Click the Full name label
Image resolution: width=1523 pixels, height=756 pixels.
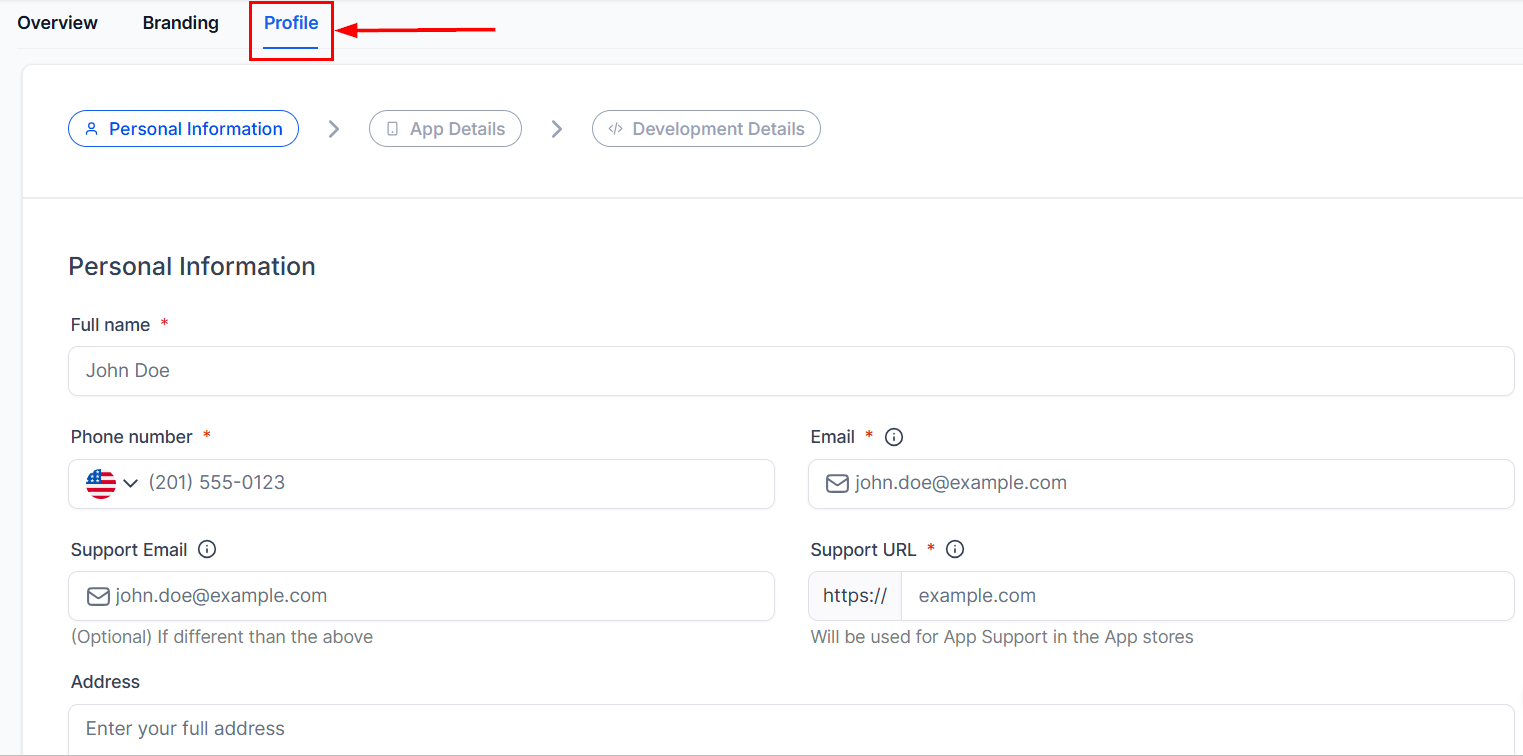[110, 325]
